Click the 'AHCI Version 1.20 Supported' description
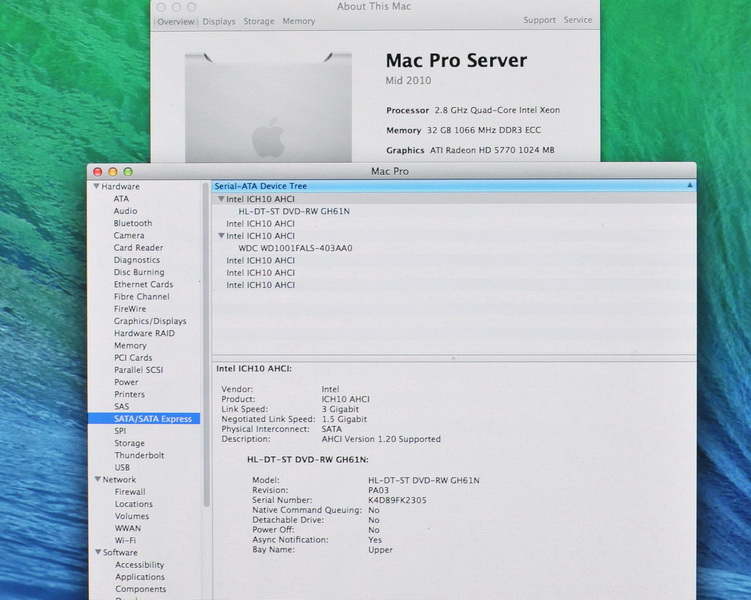 point(381,439)
